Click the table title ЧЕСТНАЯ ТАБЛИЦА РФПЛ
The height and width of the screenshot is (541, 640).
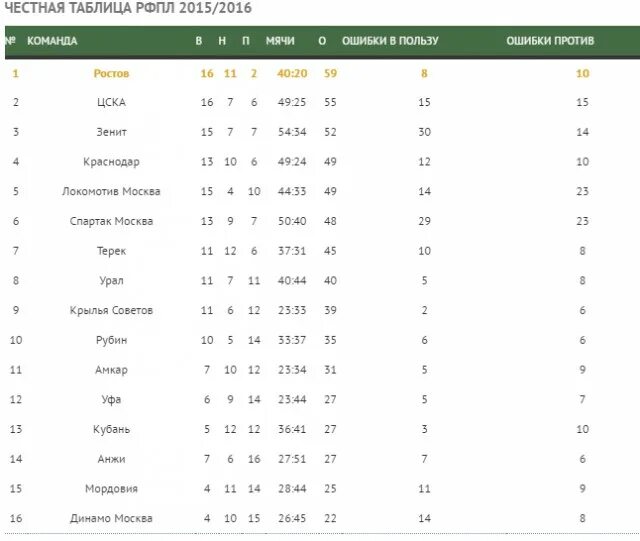pyautogui.click(x=93, y=8)
